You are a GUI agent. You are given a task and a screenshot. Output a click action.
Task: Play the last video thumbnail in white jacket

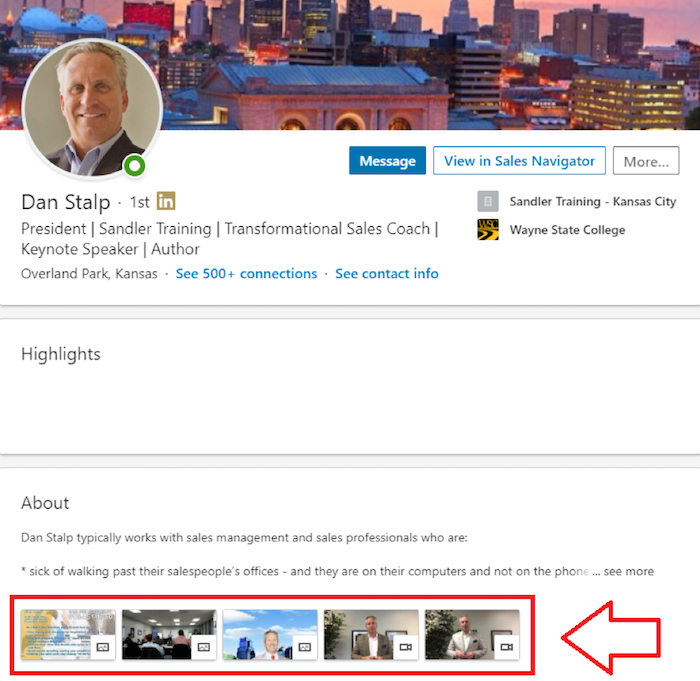(472, 635)
